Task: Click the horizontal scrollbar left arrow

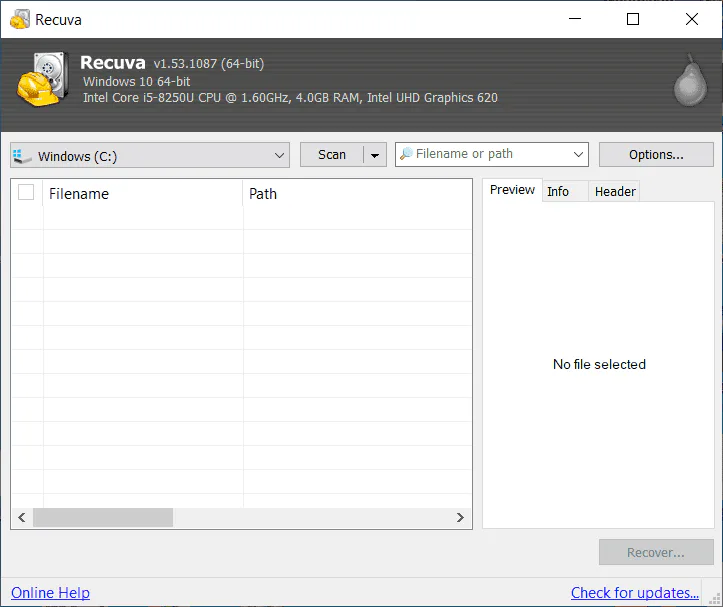Action: pos(22,518)
